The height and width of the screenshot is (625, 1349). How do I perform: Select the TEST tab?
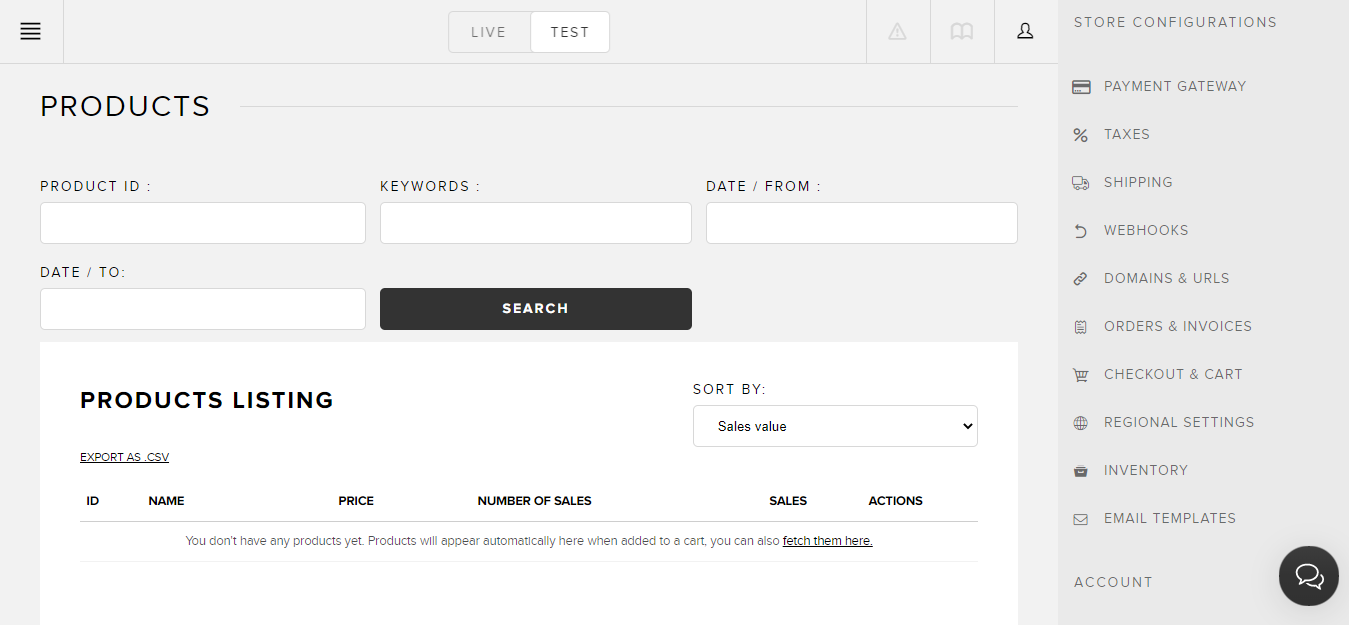click(x=569, y=31)
